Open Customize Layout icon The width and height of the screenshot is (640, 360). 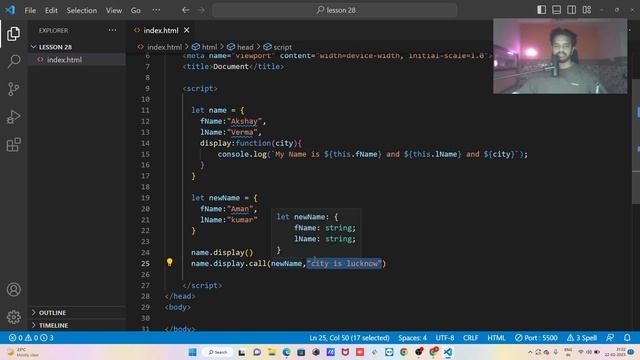coord(587,10)
